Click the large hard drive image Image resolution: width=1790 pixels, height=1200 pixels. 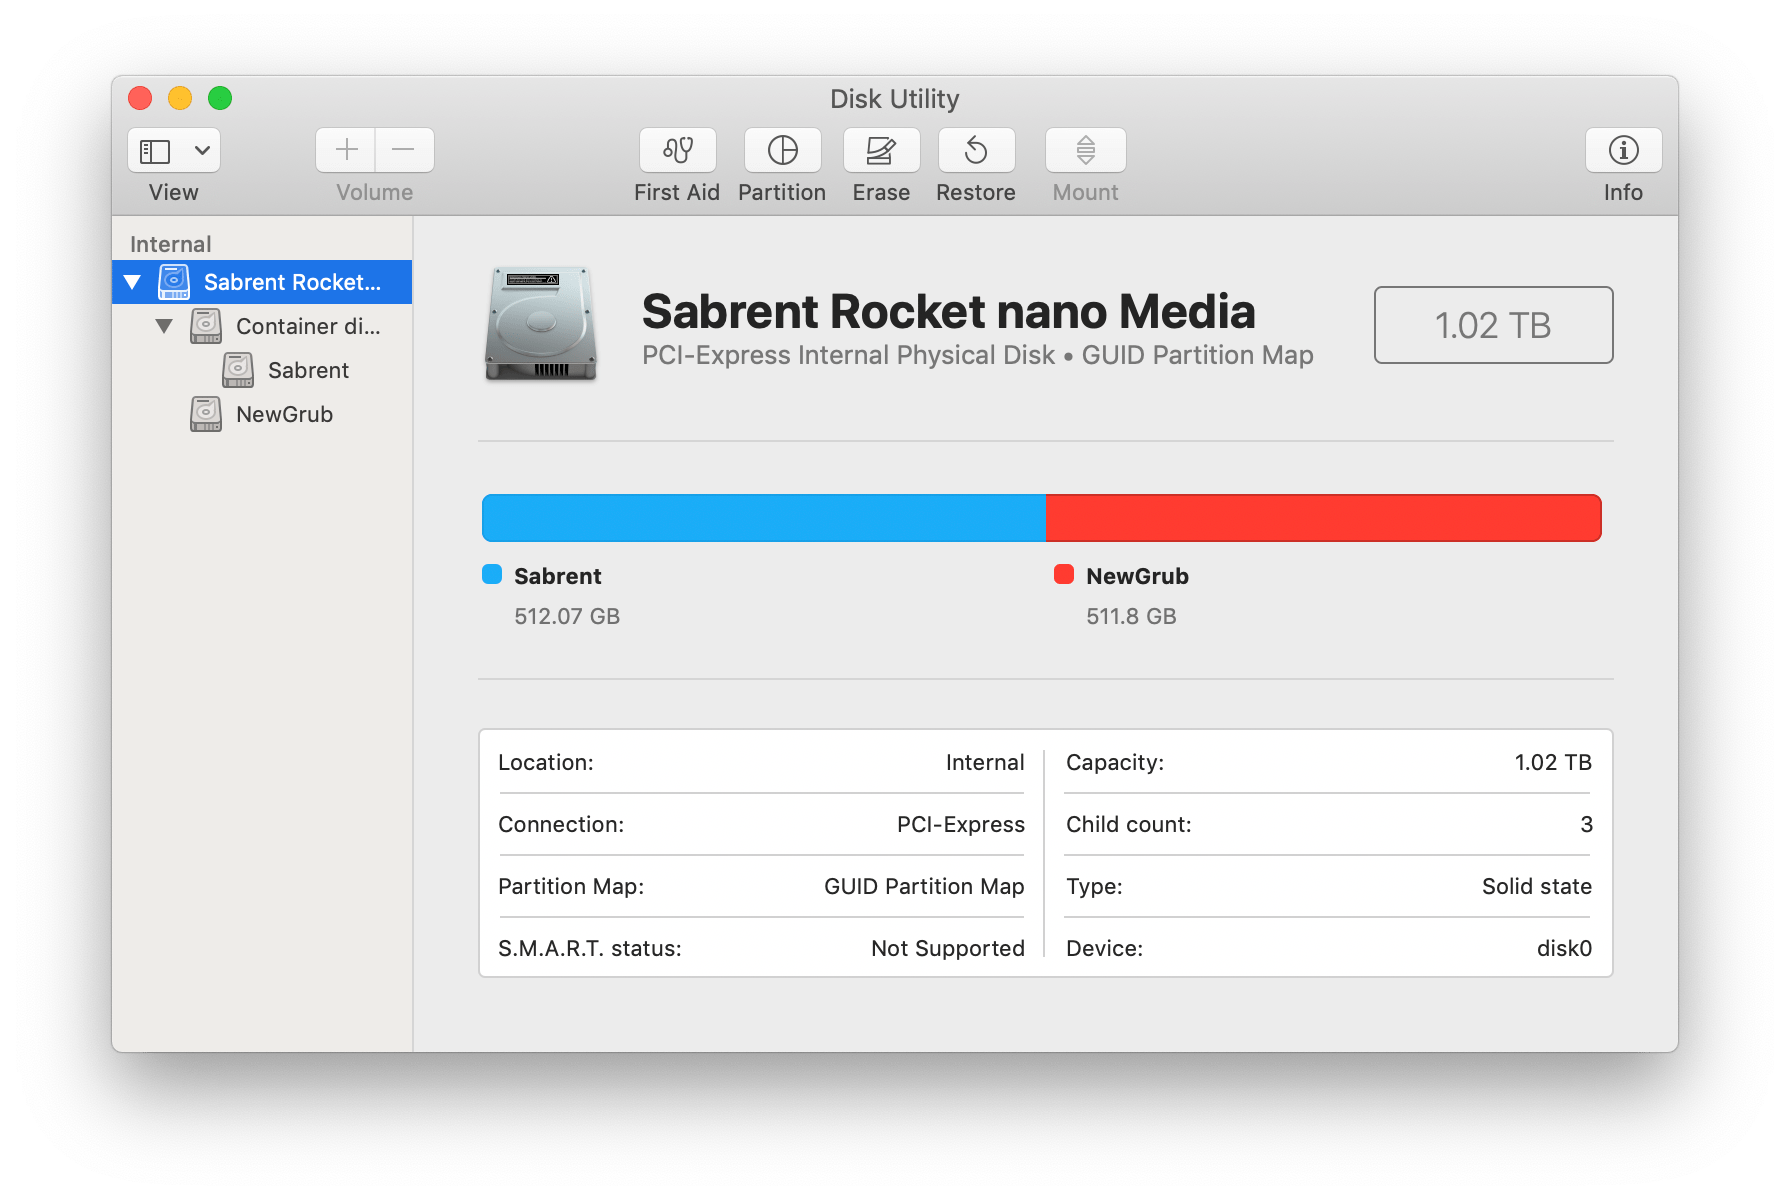pyautogui.click(x=541, y=324)
